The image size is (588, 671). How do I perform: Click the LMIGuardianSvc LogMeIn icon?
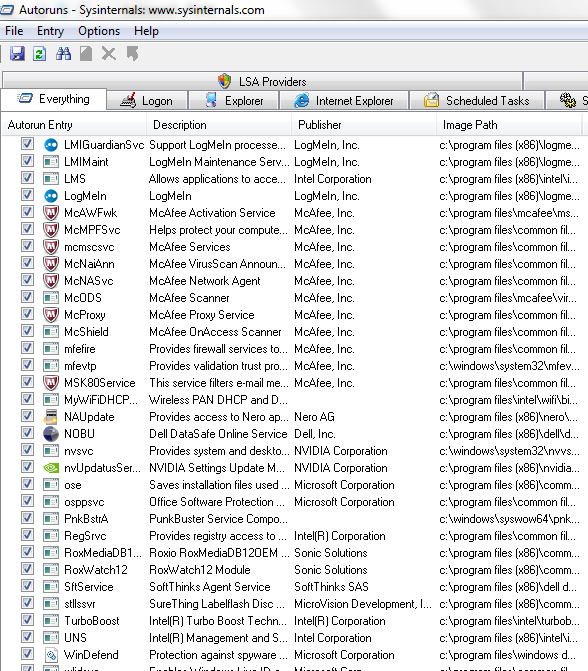pyautogui.click(x=51, y=145)
